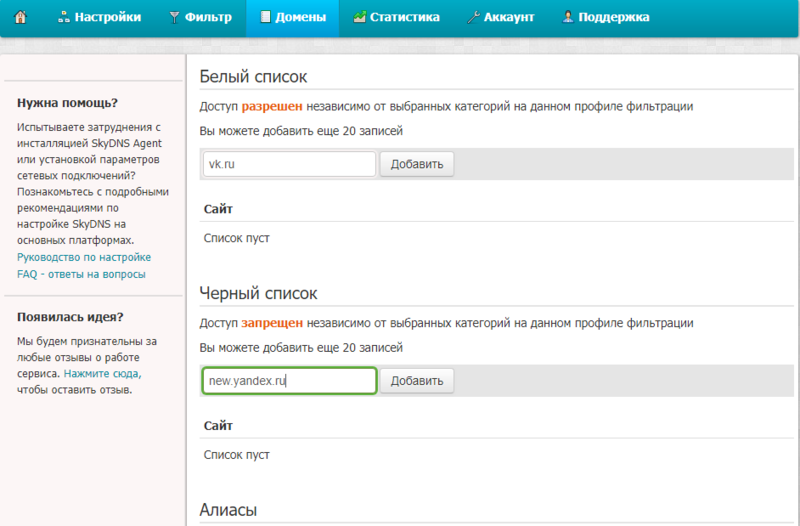The width and height of the screenshot is (800, 526).
Task: Click the wrench icon beside Аккаунт
Action: [473, 17]
